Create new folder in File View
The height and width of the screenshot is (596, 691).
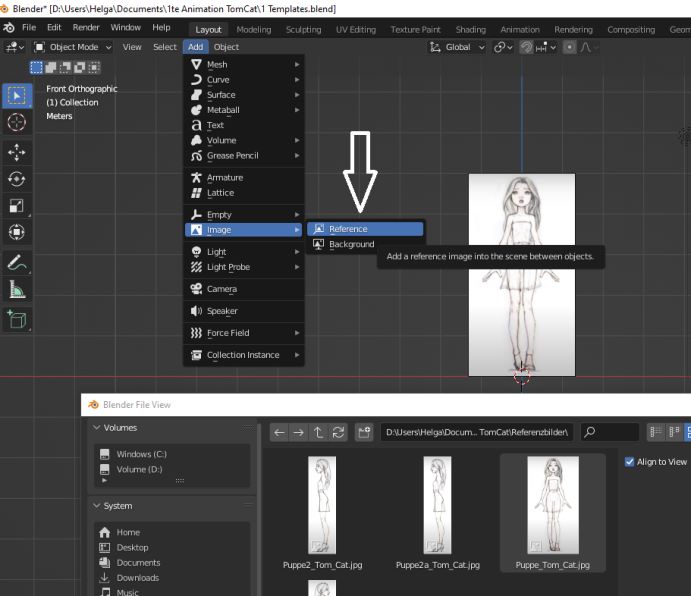pos(364,433)
